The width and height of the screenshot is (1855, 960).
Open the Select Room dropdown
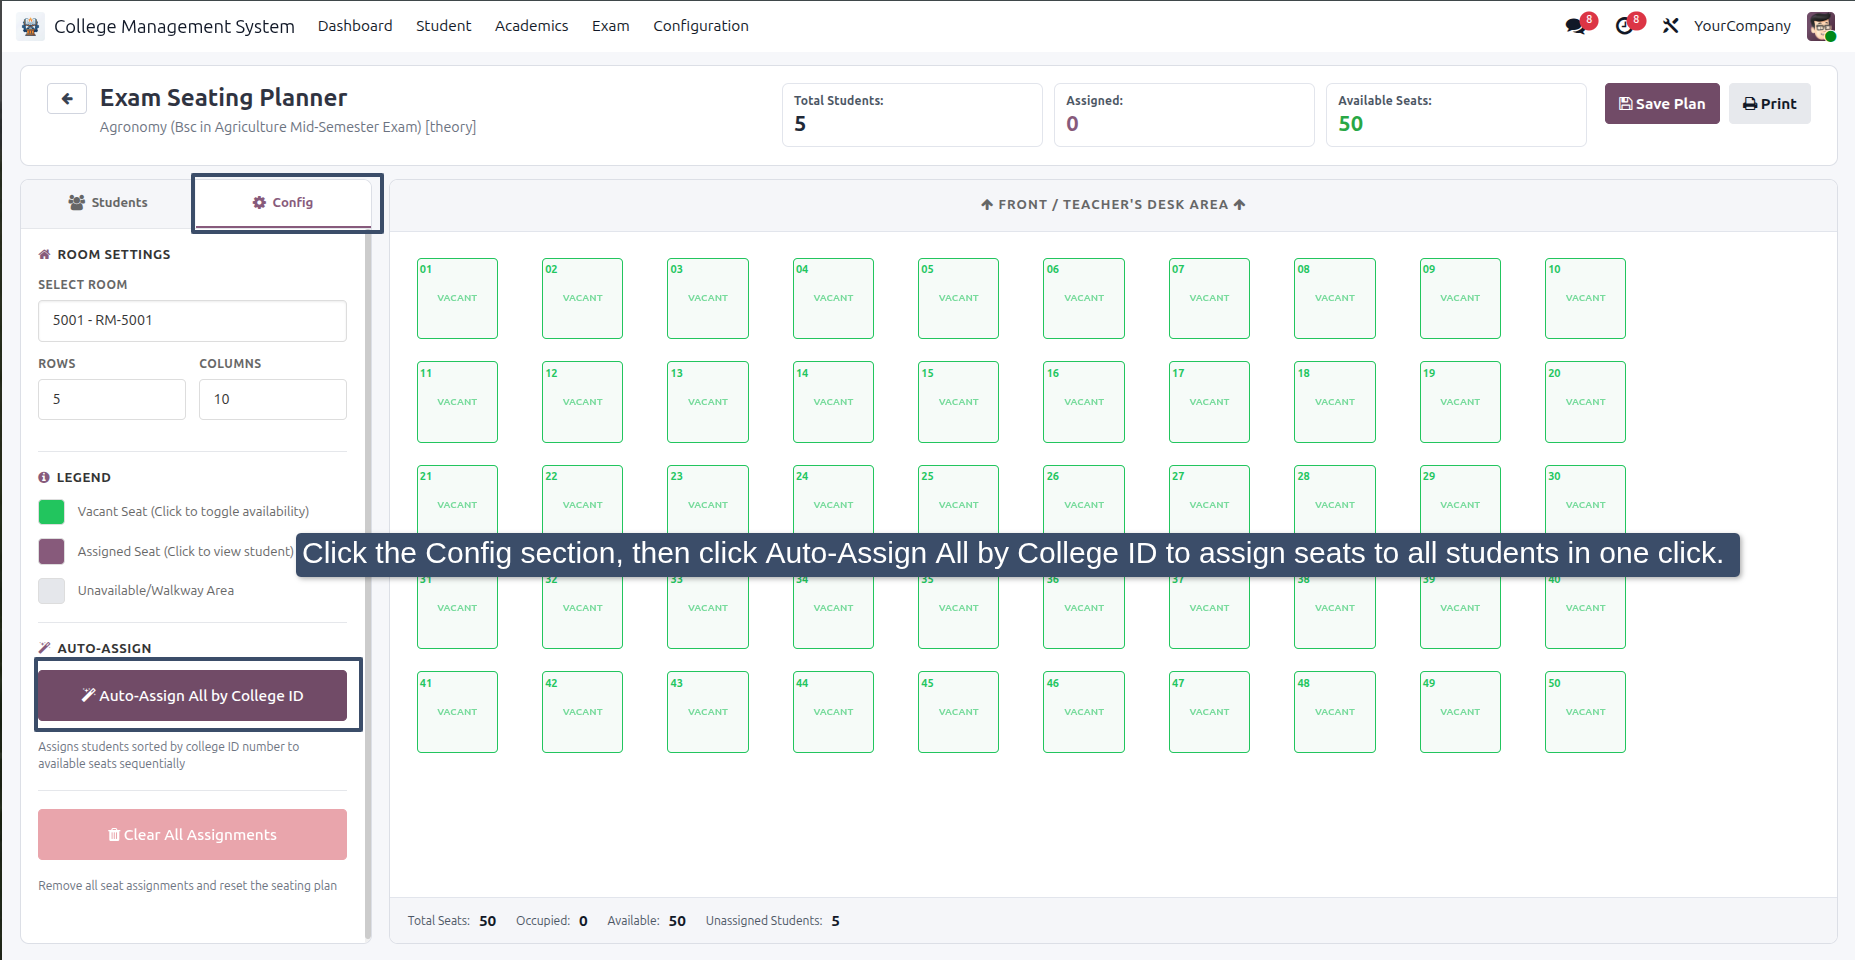coord(192,321)
